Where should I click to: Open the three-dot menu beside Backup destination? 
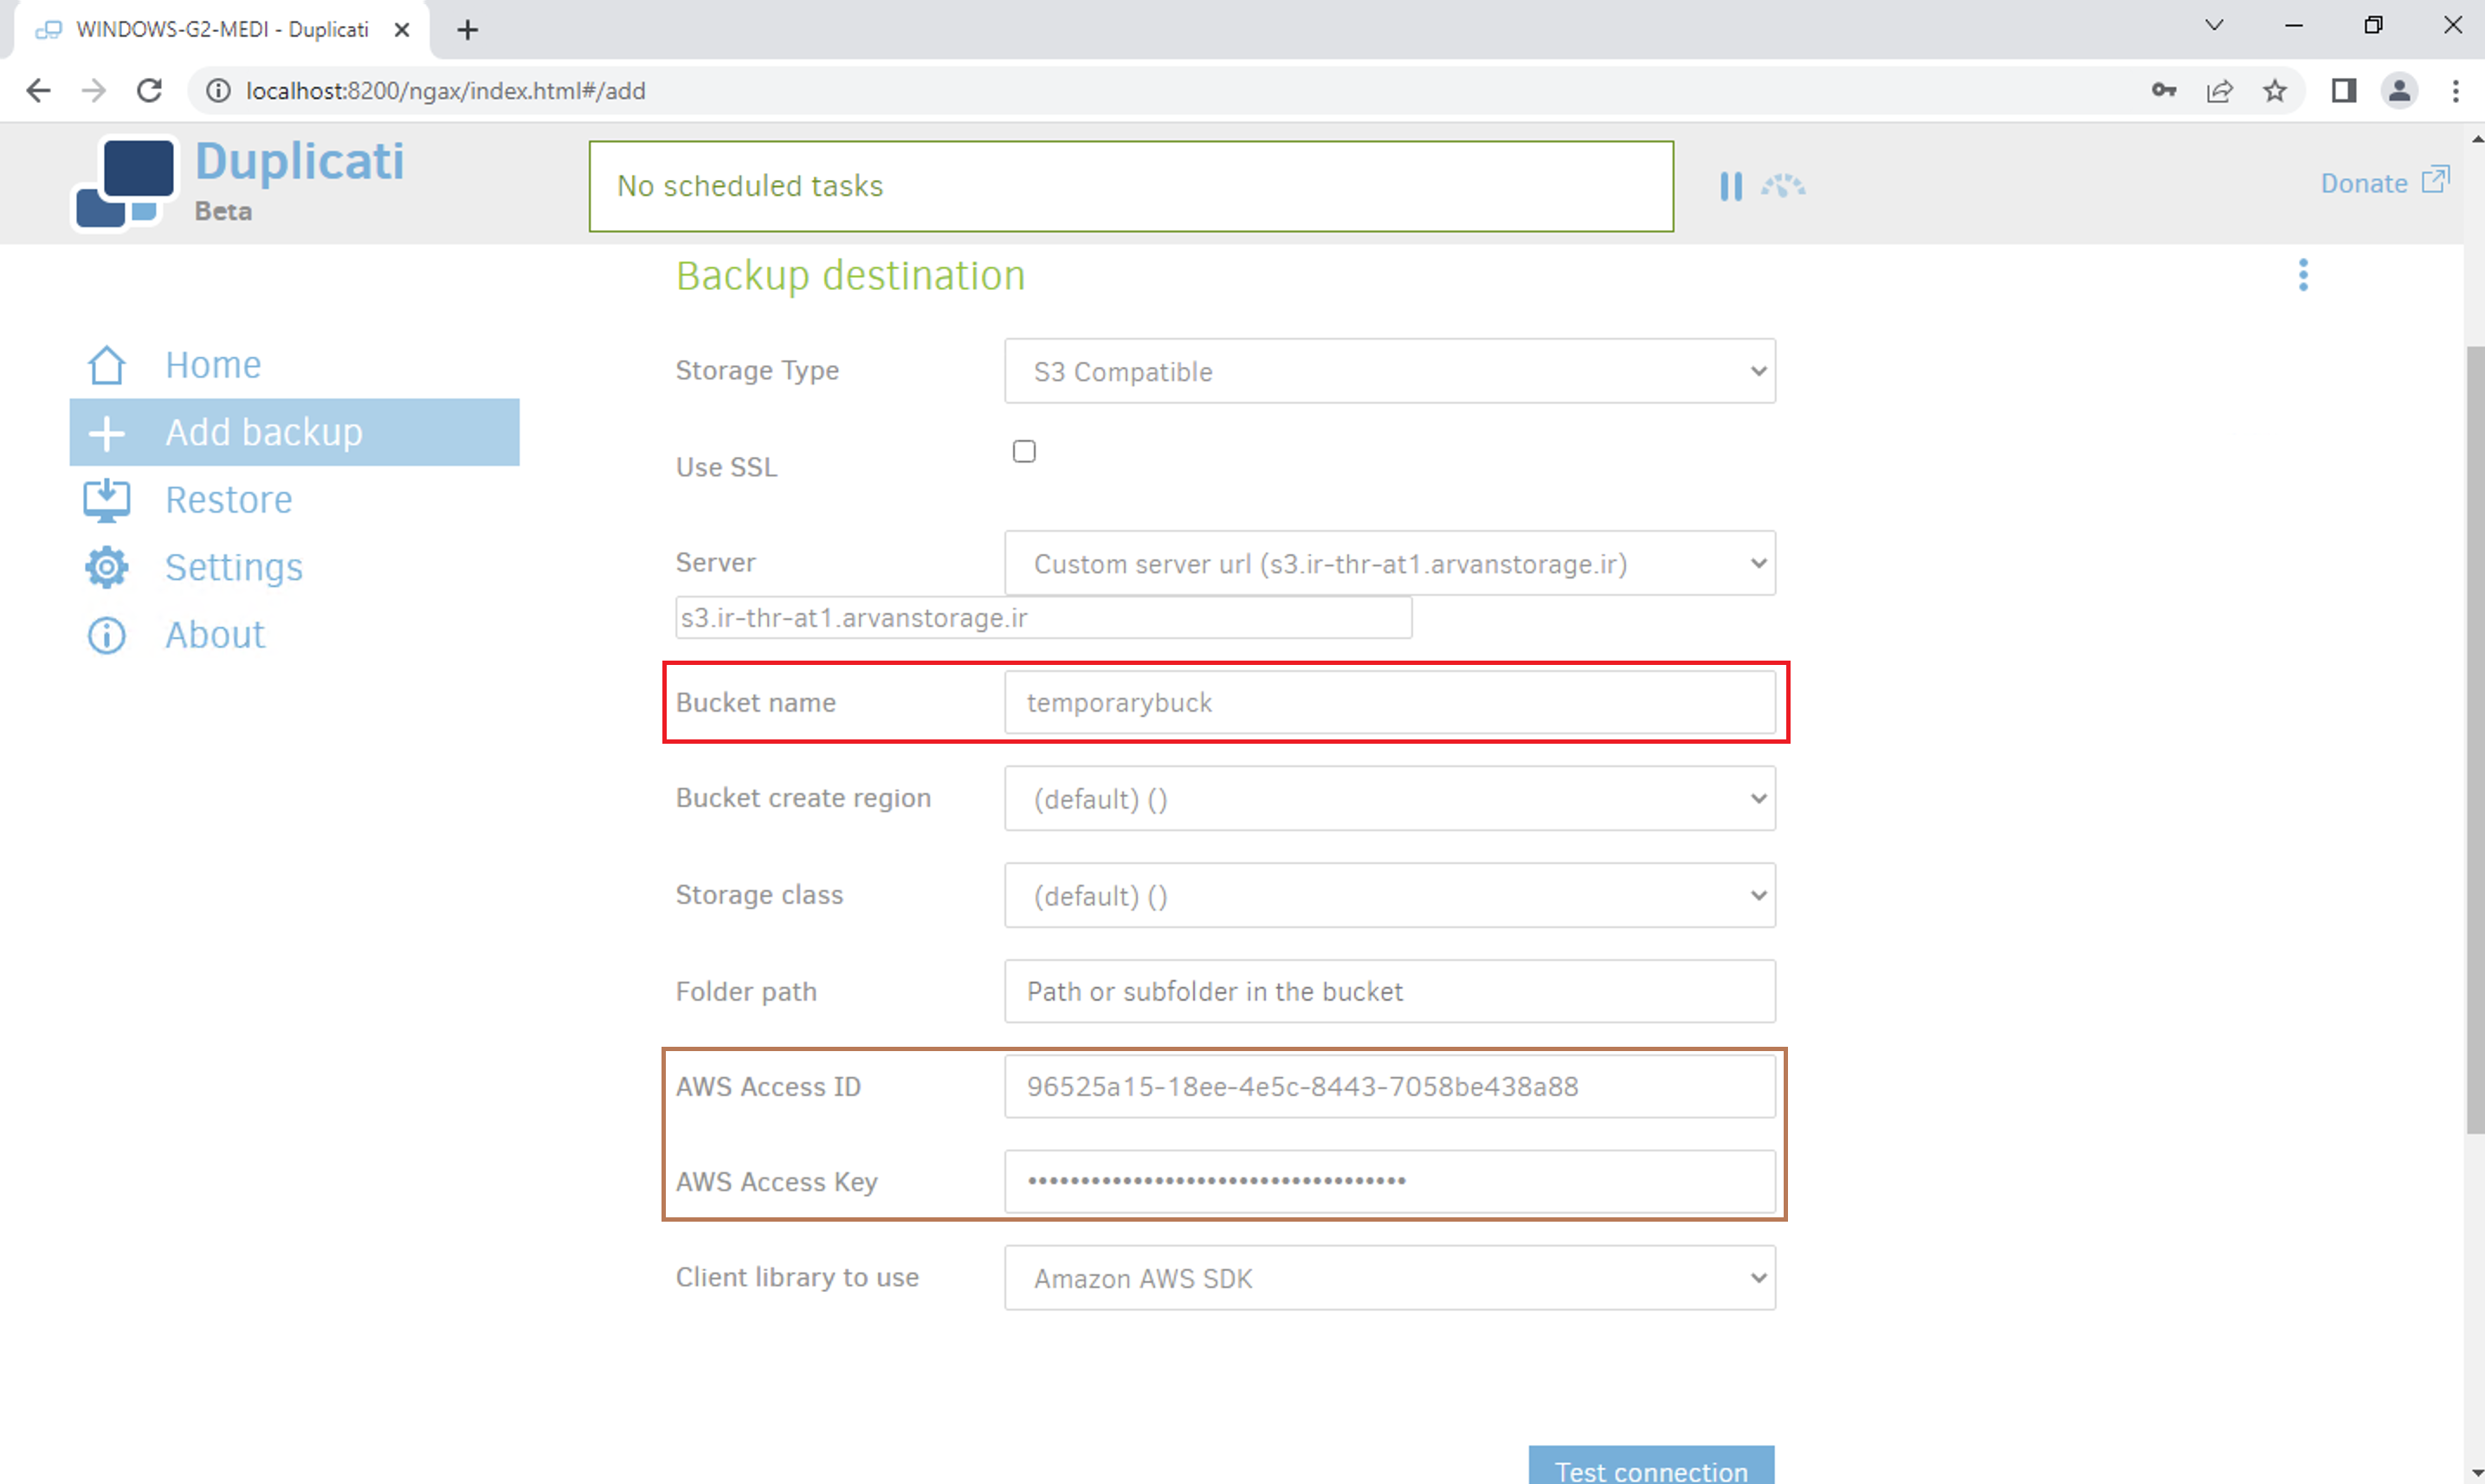2302,275
